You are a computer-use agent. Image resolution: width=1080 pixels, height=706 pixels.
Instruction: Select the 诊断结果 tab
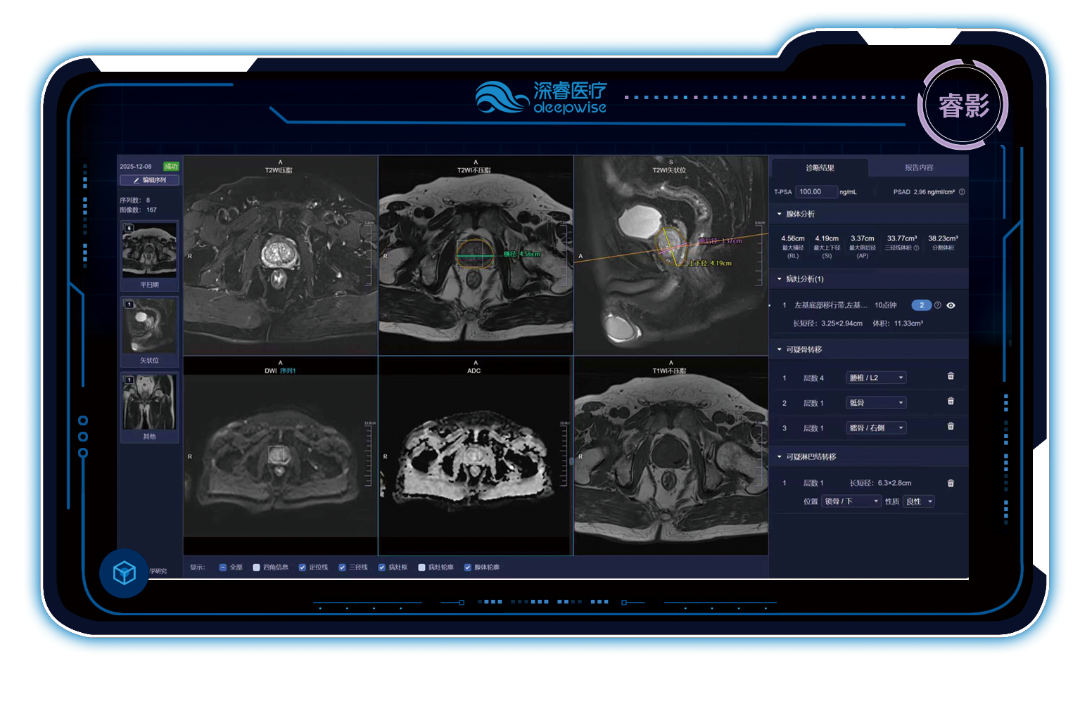[820, 168]
